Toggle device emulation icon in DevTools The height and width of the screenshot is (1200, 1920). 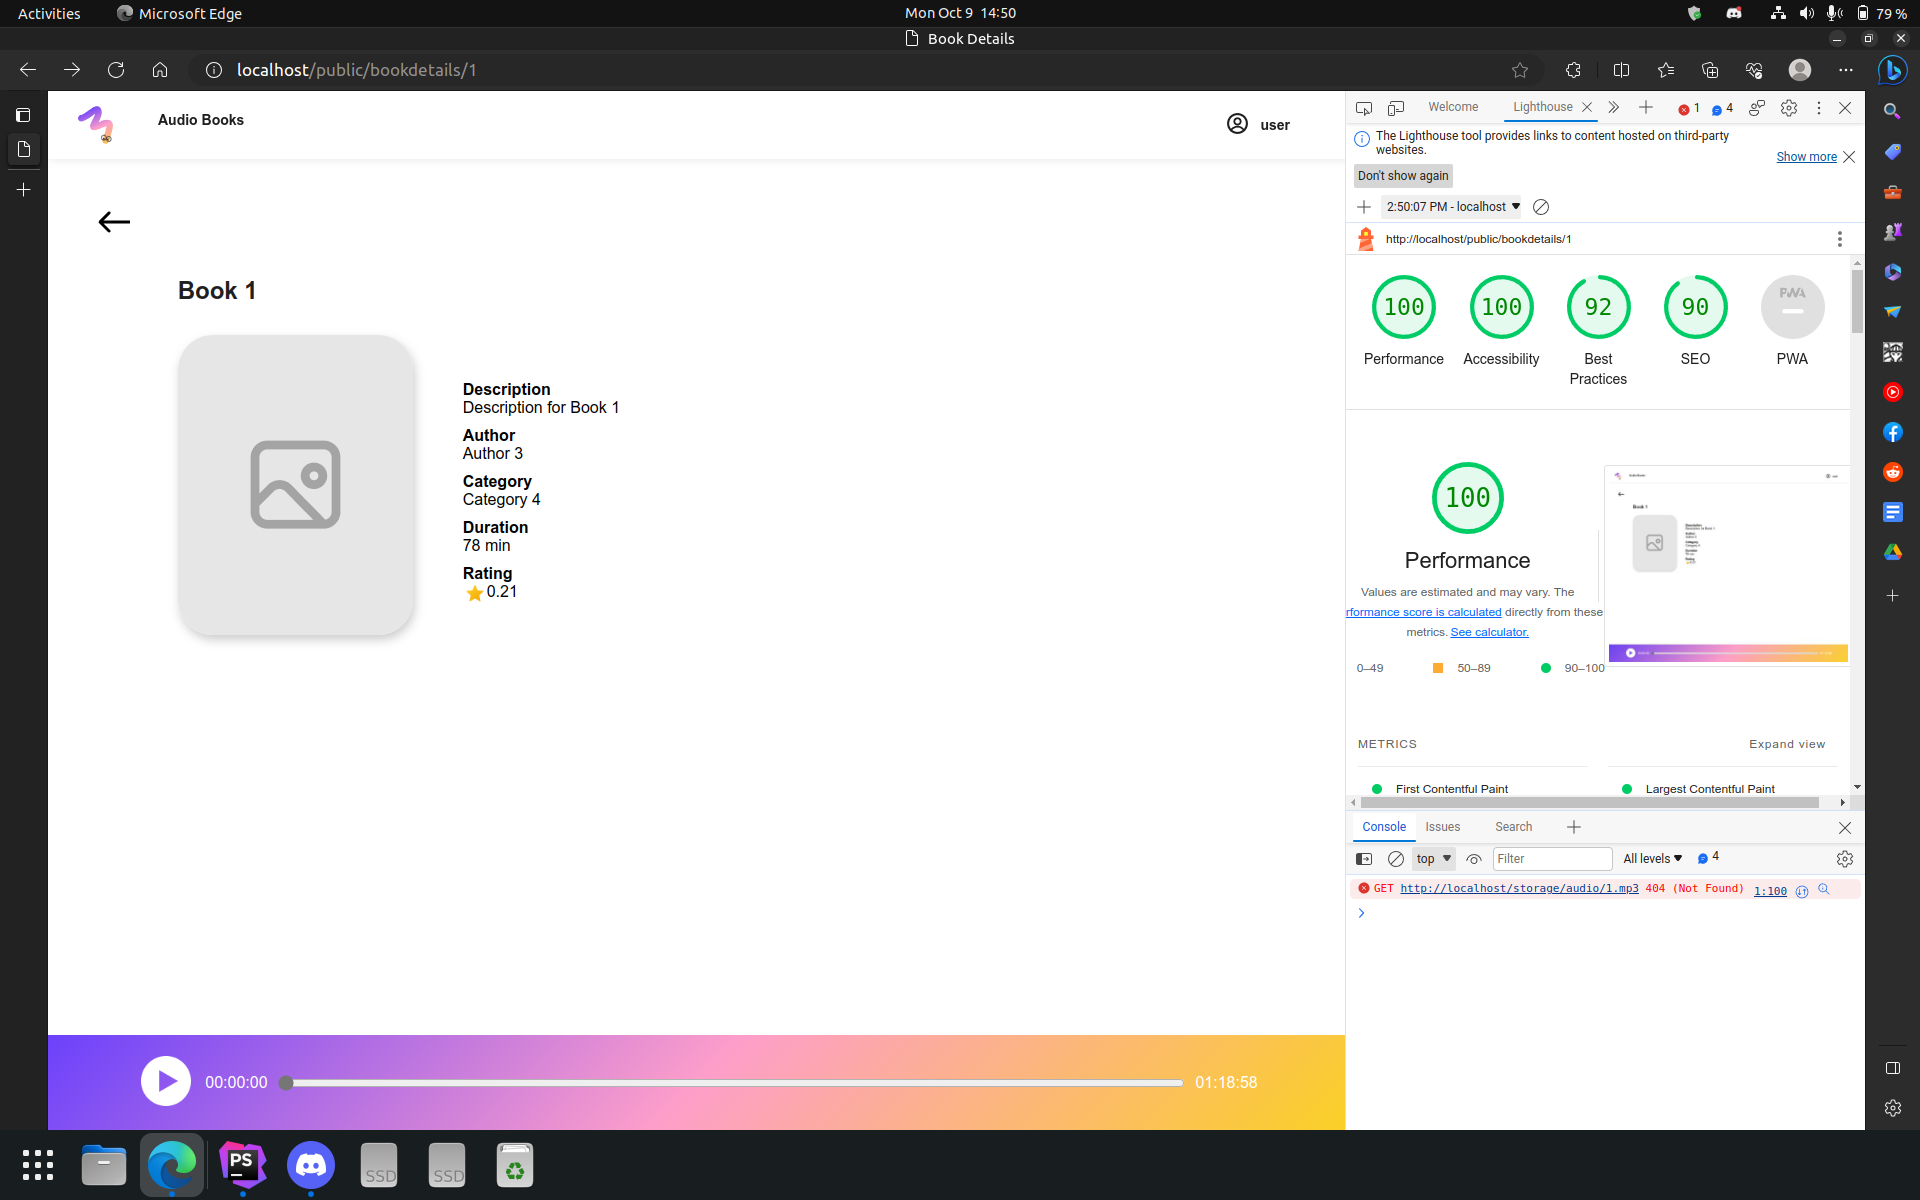click(x=1396, y=107)
